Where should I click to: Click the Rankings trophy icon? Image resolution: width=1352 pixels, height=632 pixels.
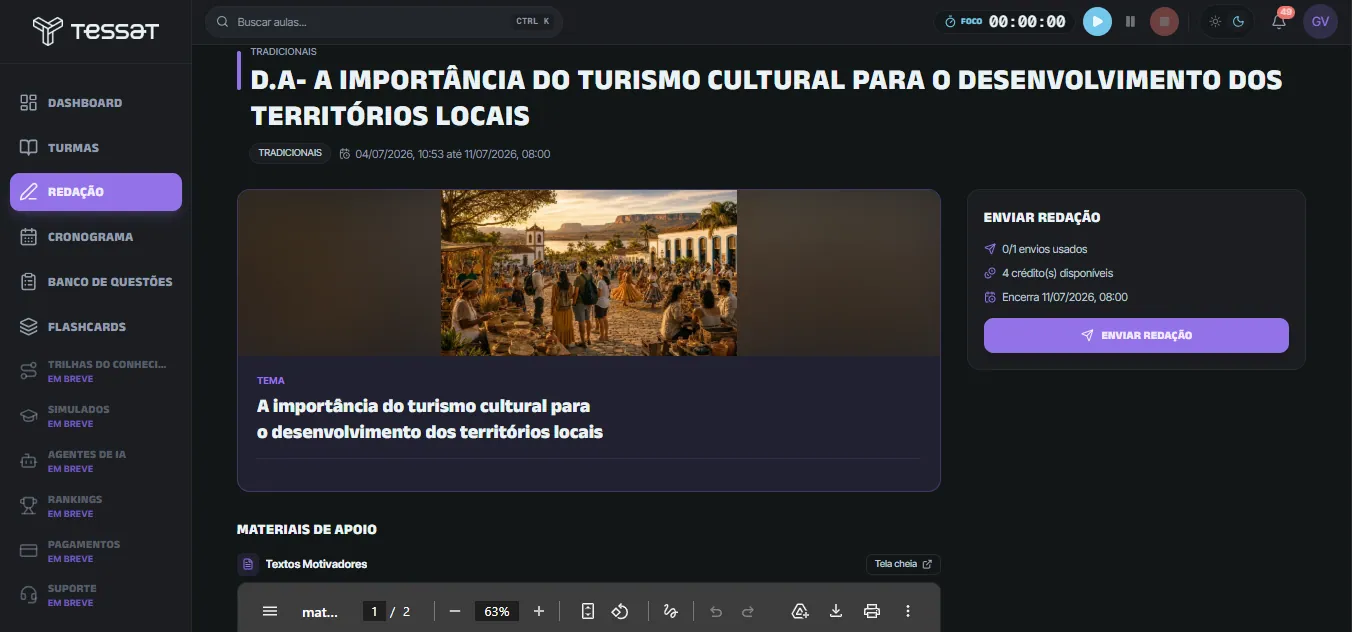[x=29, y=506]
